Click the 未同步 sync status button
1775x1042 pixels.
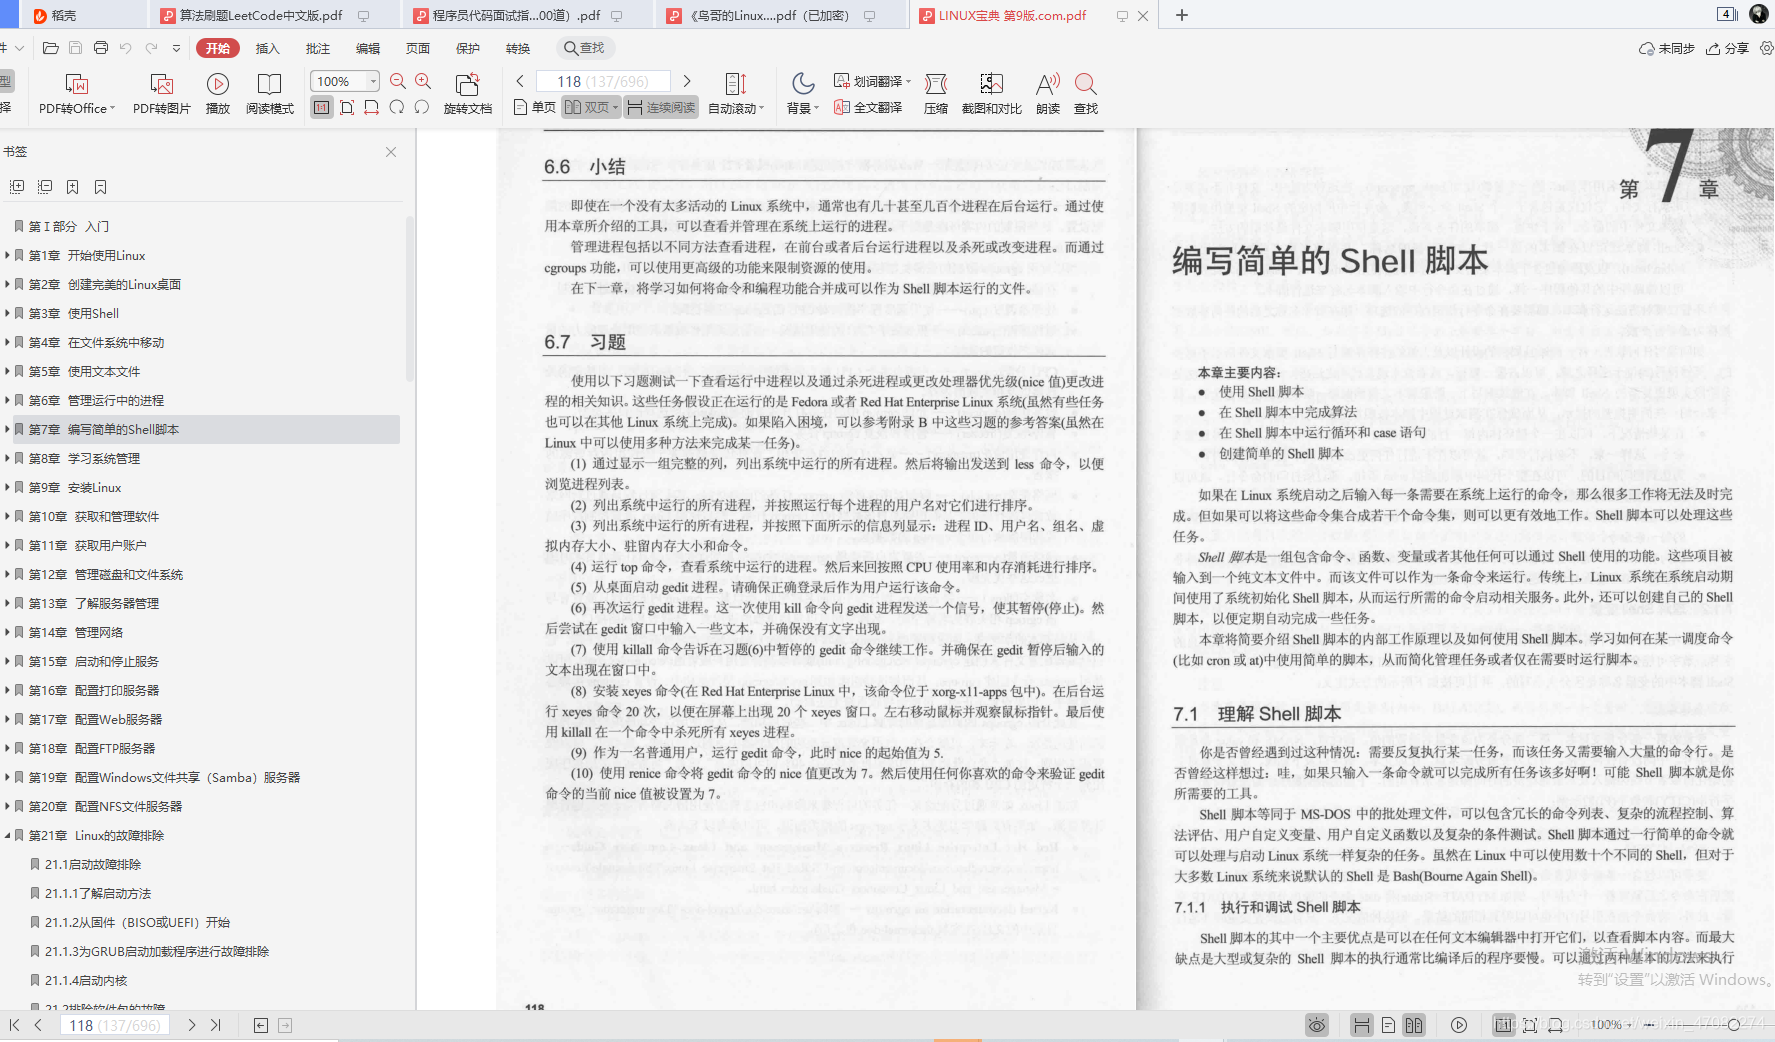[1667, 48]
